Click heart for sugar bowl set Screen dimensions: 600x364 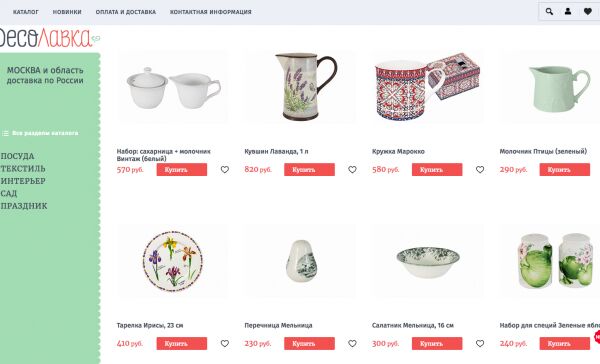click(x=225, y=170)
